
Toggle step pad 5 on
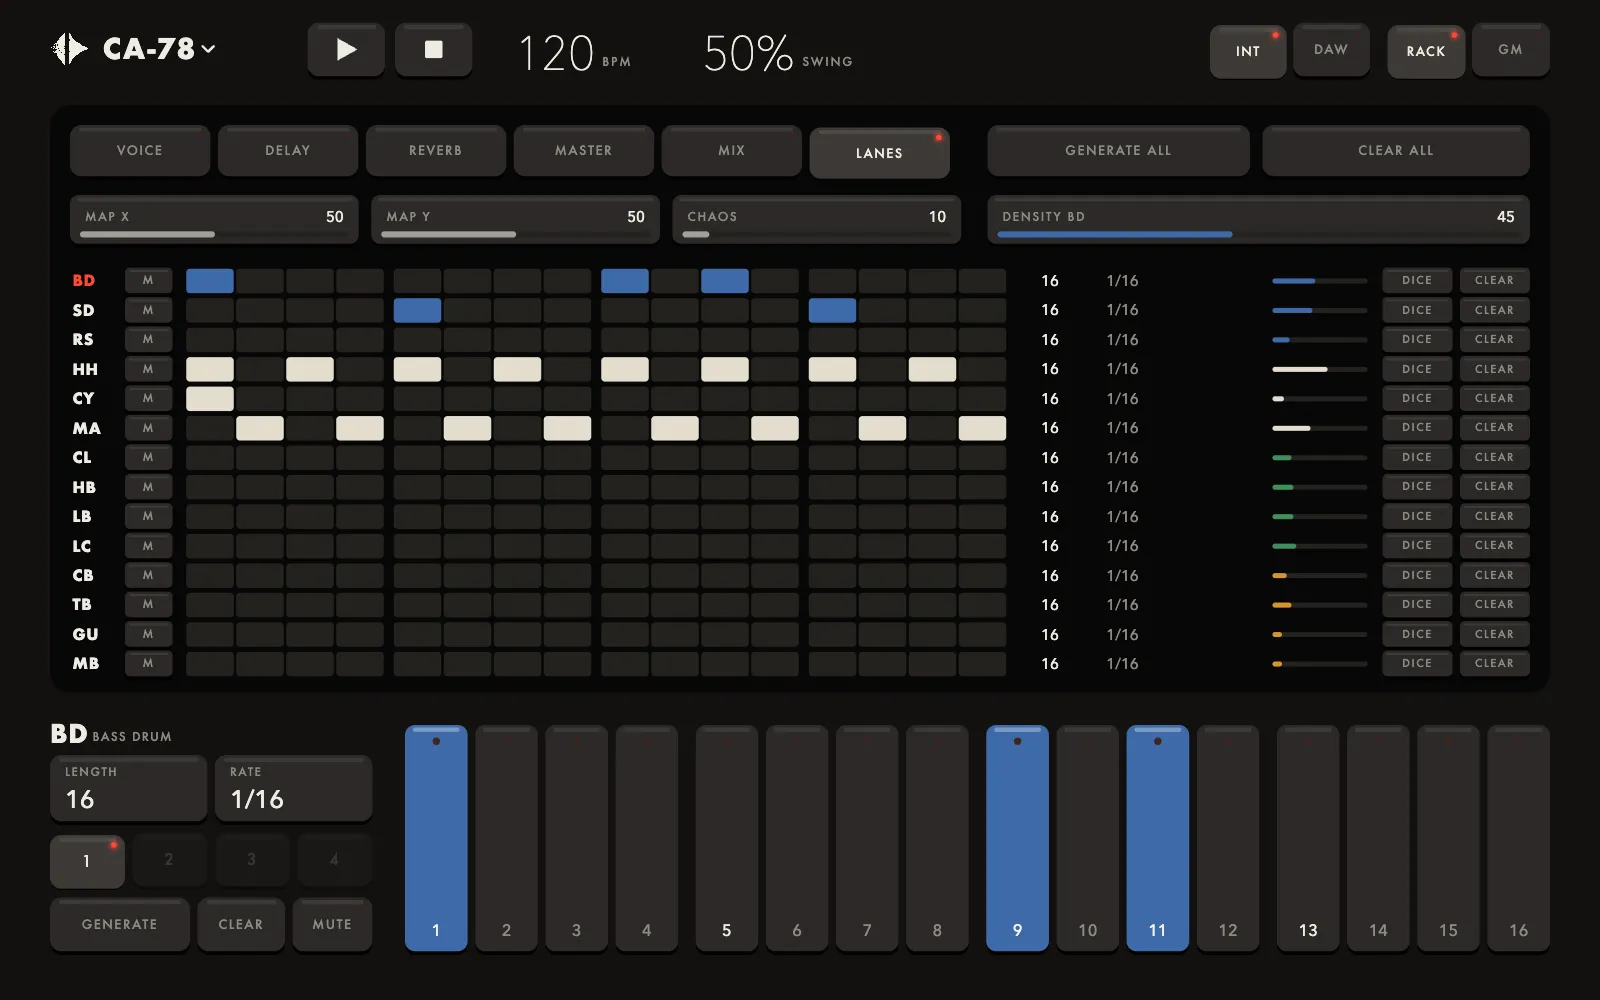[727, 838]
